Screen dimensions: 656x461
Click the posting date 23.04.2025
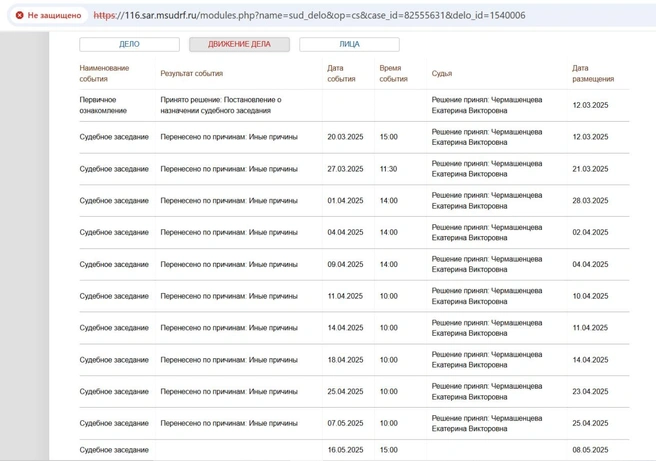pos(590,392)
